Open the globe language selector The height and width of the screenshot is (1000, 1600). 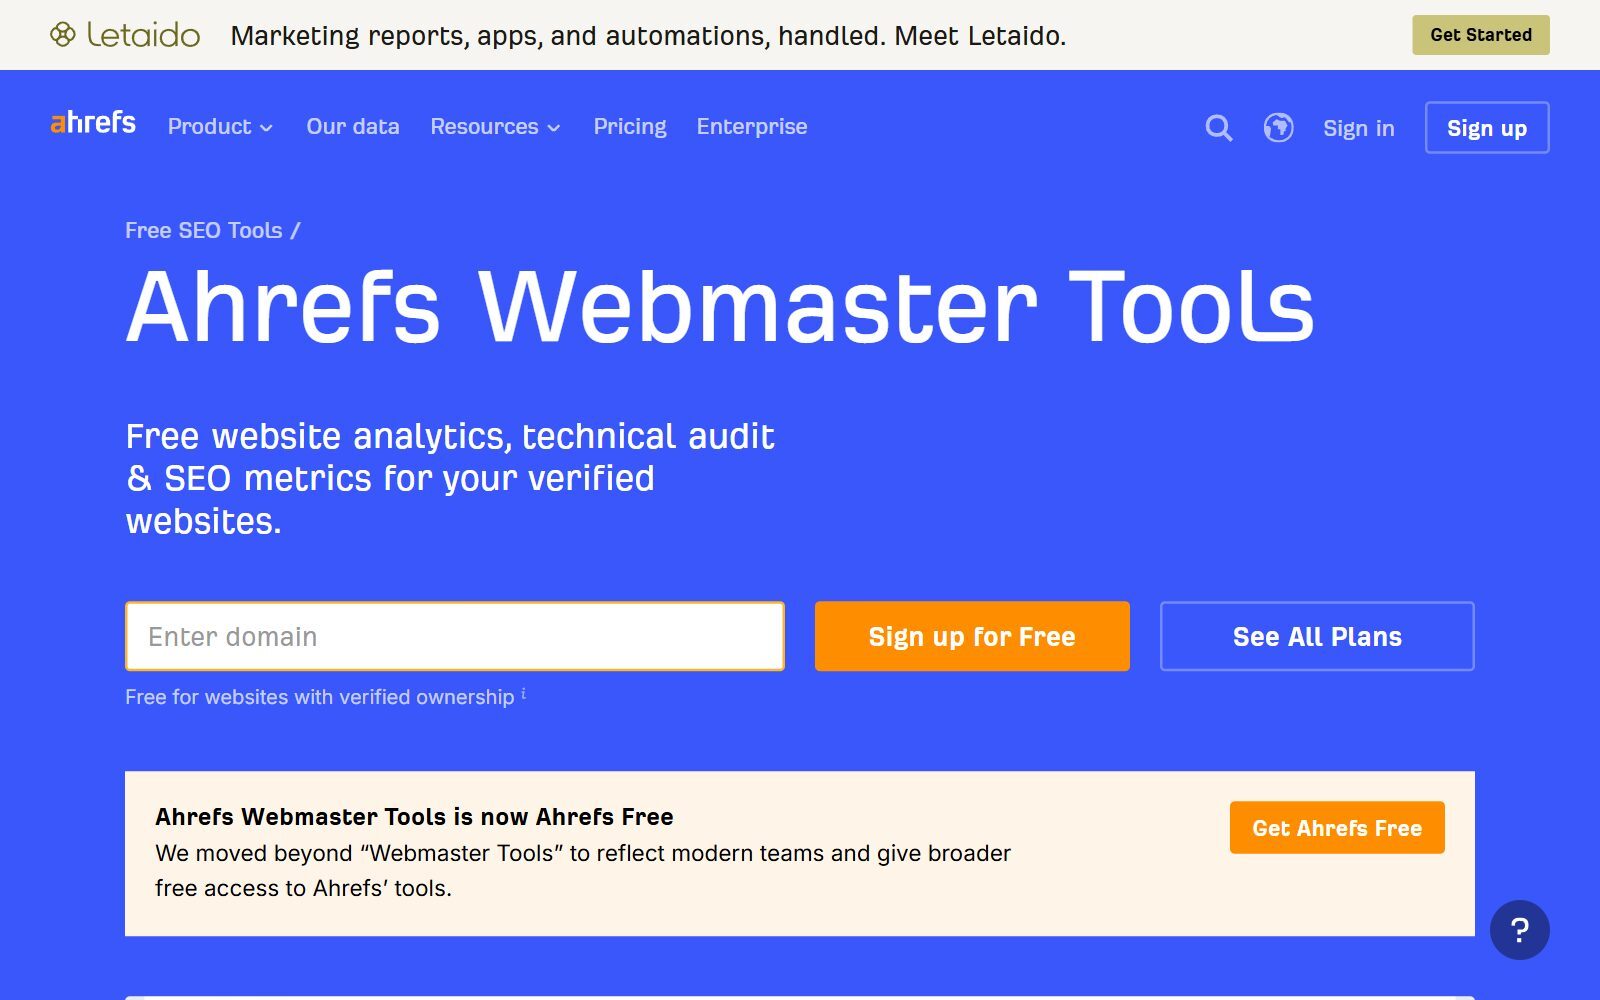1278,128
